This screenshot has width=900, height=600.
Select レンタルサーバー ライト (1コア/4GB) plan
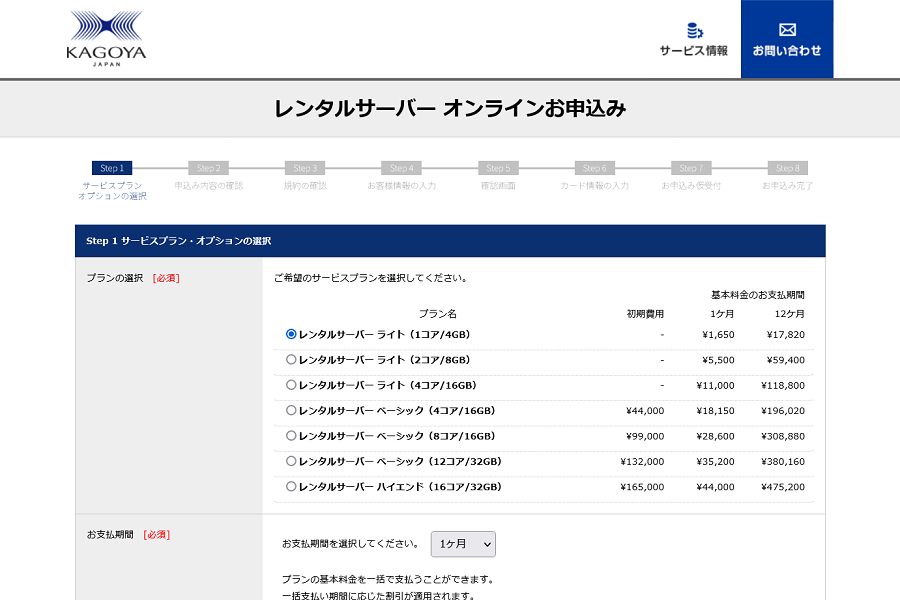[x=291, y=335]
